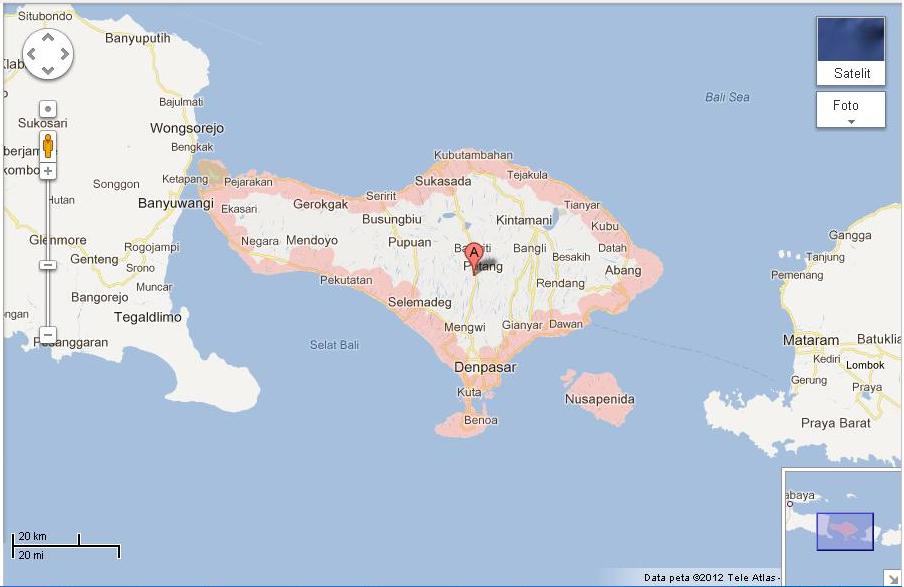
Task: Pan the map up with the arrow
Action: click(x=48, y=37)
